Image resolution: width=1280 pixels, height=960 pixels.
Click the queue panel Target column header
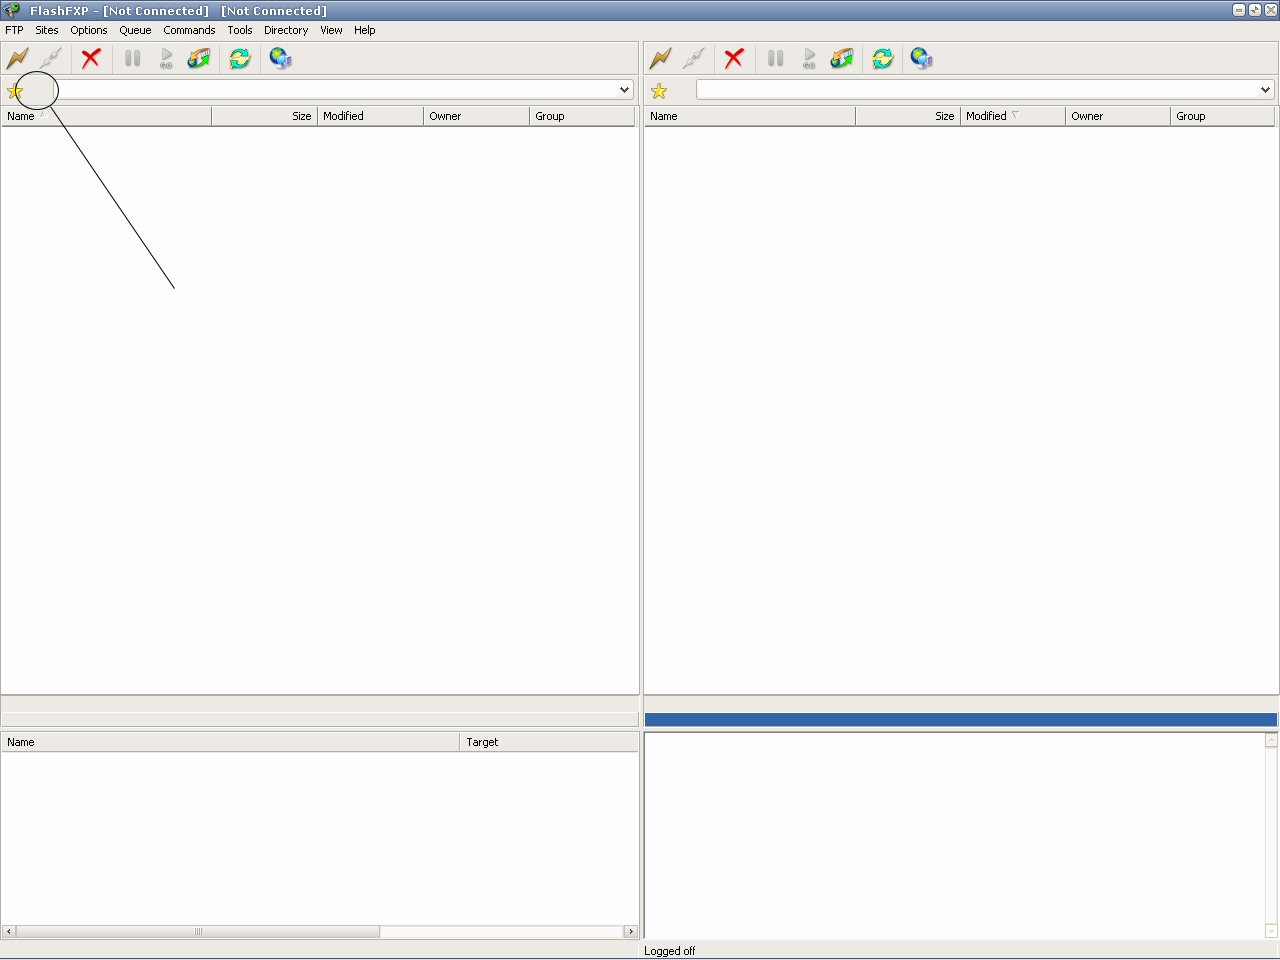tap(548, 742)
